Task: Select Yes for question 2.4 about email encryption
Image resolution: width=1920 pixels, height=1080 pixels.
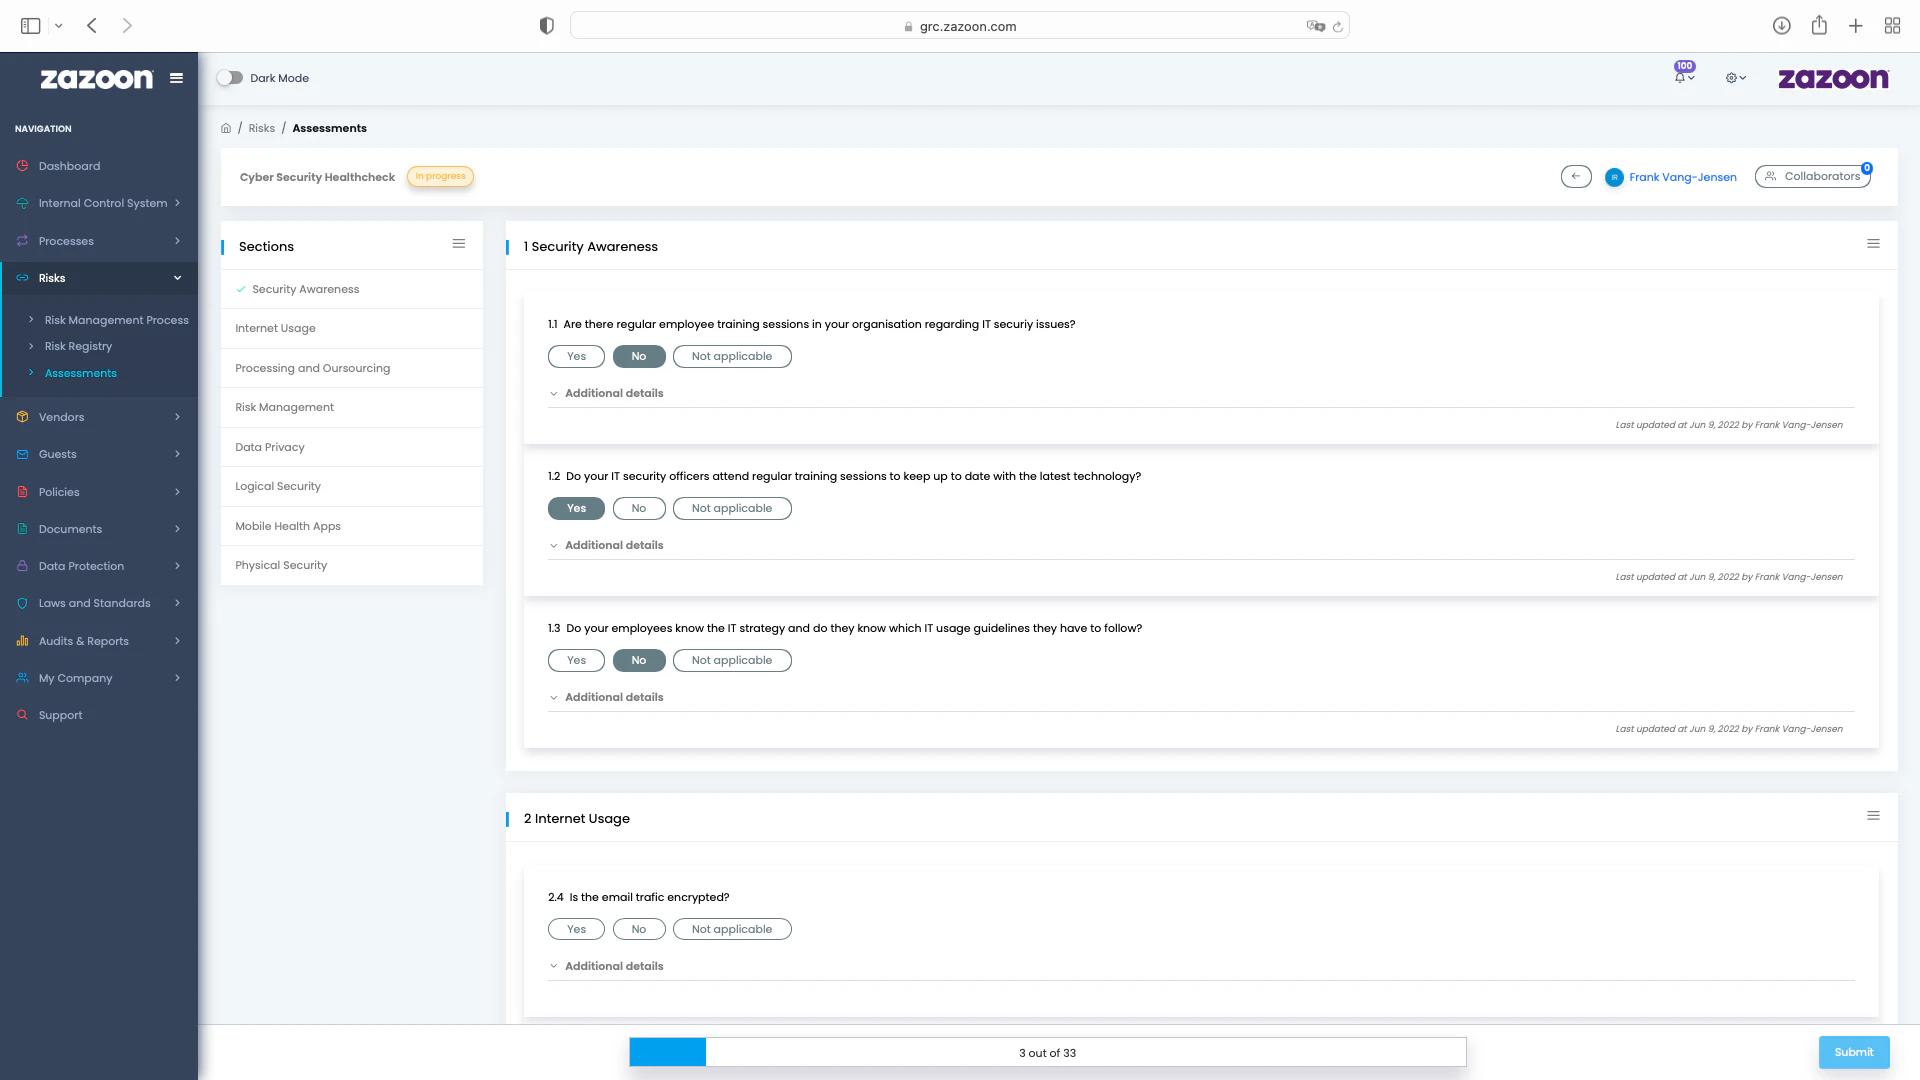Action: coord(576,929)
